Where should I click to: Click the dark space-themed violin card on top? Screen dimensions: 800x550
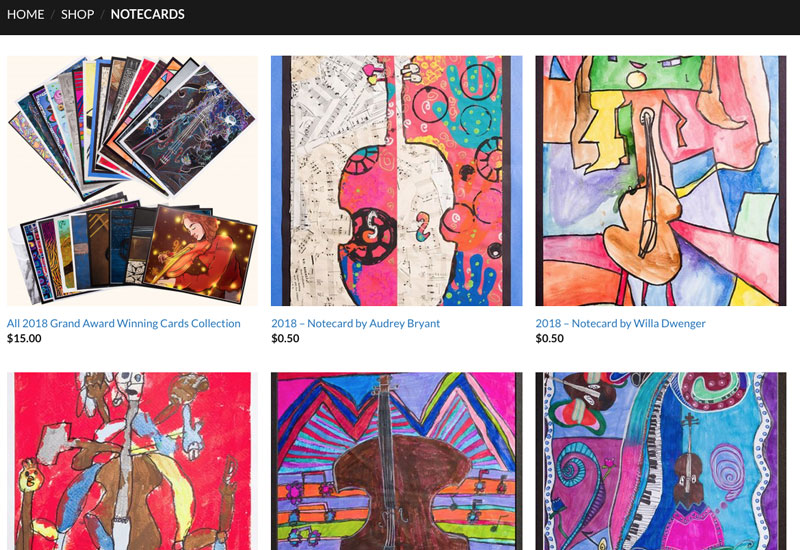(x=190, y=130)
